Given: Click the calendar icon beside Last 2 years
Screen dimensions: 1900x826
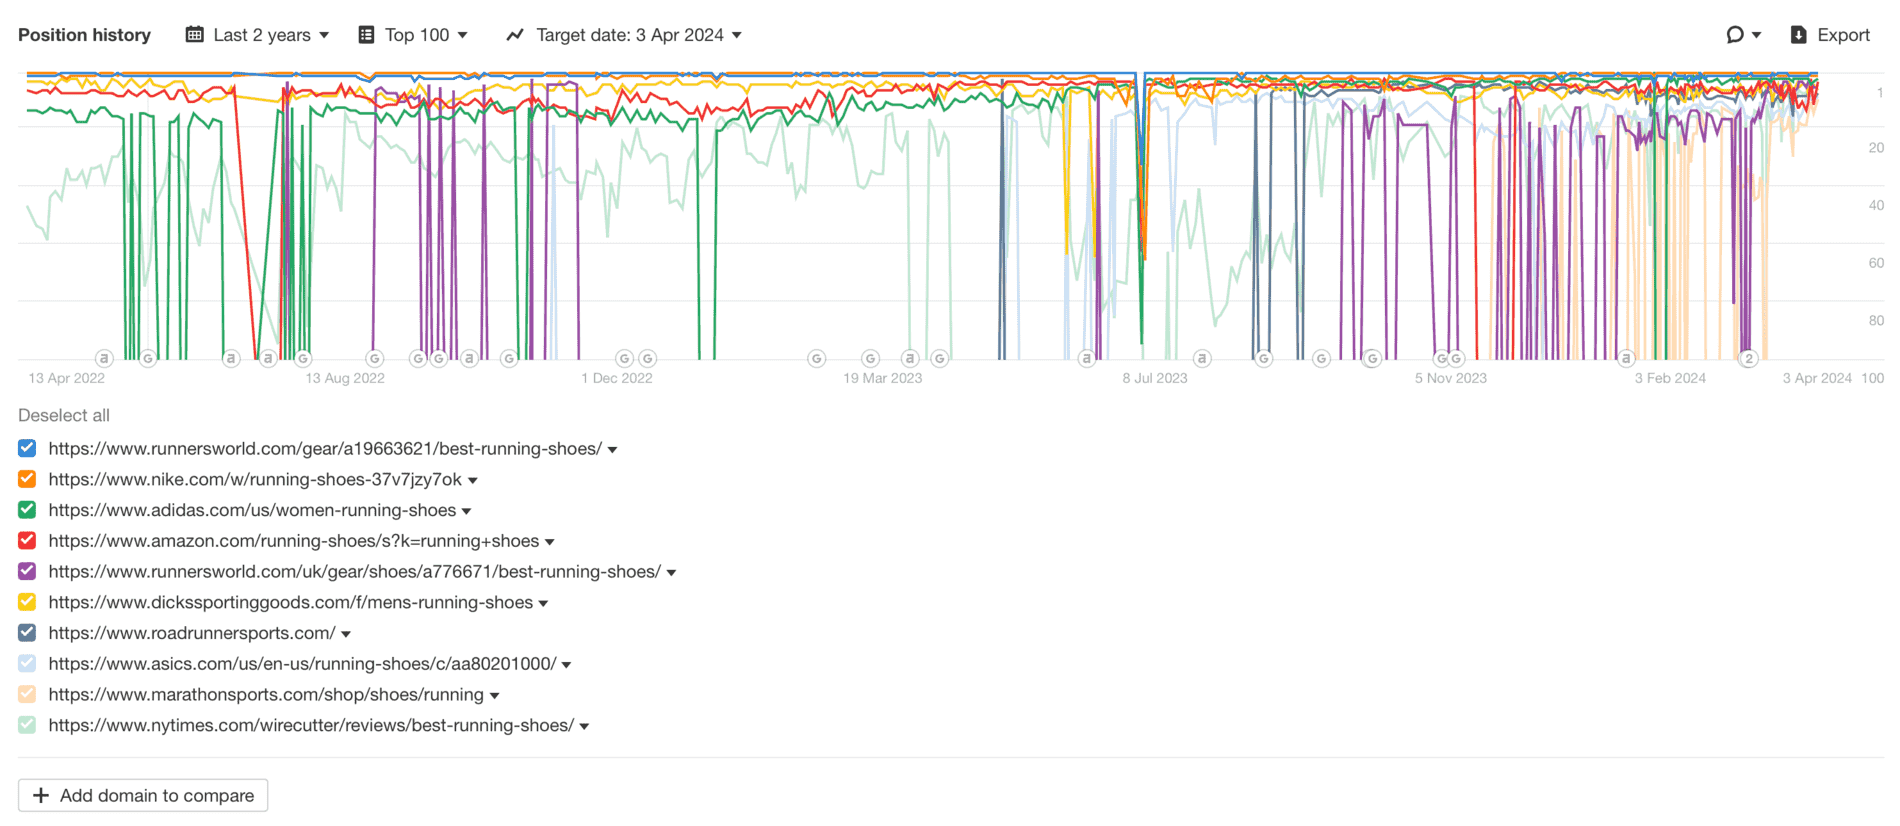Looking at the screenshot, I should pos(195,35).
